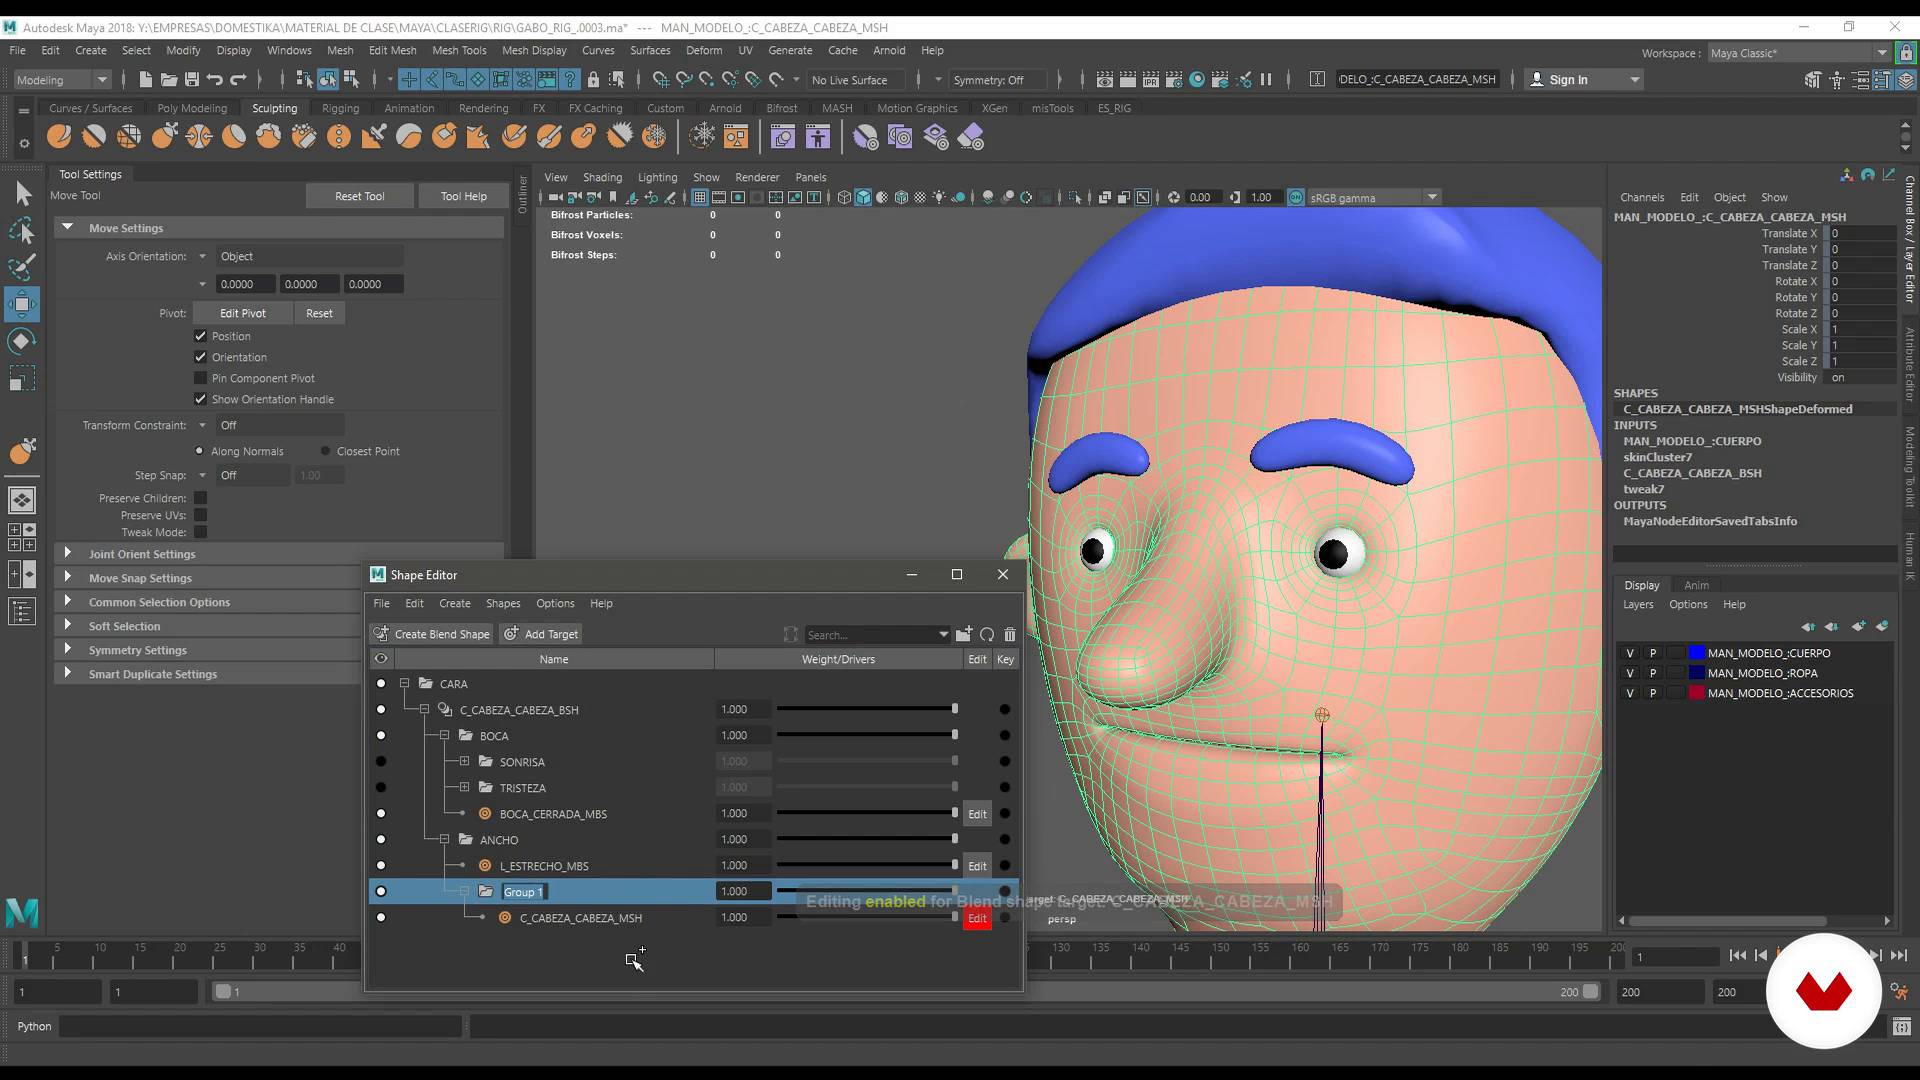The width and height of the screenshot is (1920, 1080).
Task: Click the Python command line input
Action: 262,1026
